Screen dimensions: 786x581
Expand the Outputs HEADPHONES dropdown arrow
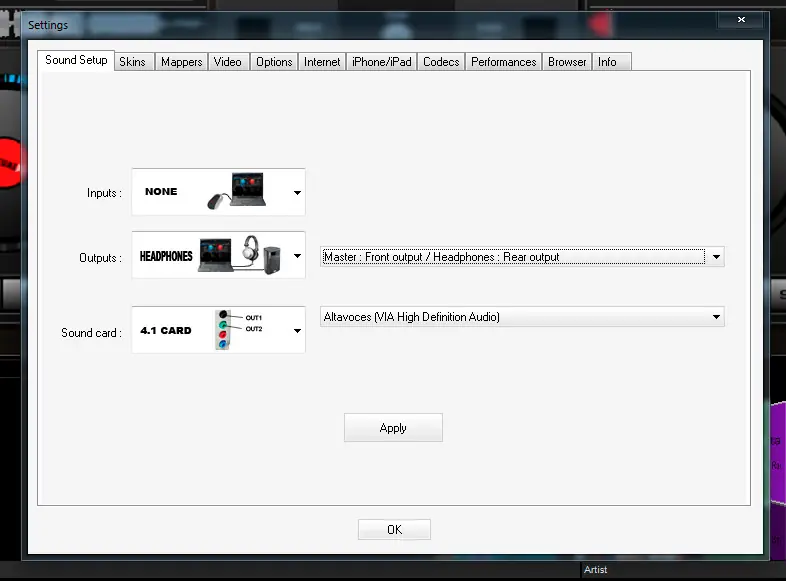click(x=297, y=256)
